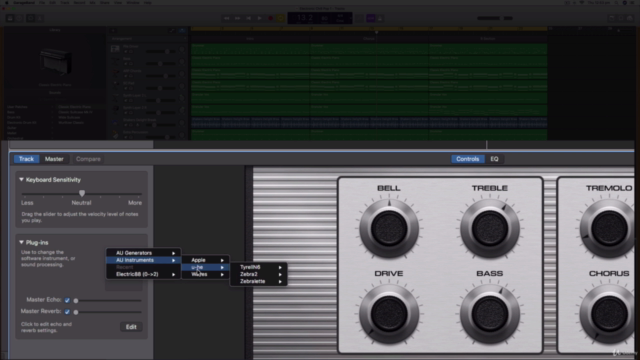The height and width of the screenshot is (360, 640).
Task: Toggle the Metronome button
Action: 380,18
